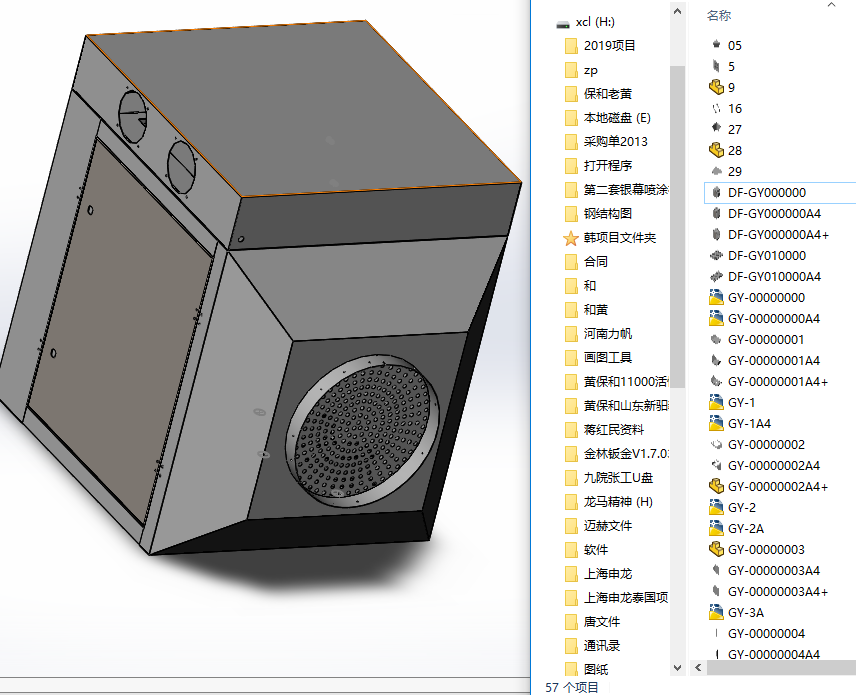Click the part icon next to 5
The image size is (856, 695).
click(x=716, y=66)
